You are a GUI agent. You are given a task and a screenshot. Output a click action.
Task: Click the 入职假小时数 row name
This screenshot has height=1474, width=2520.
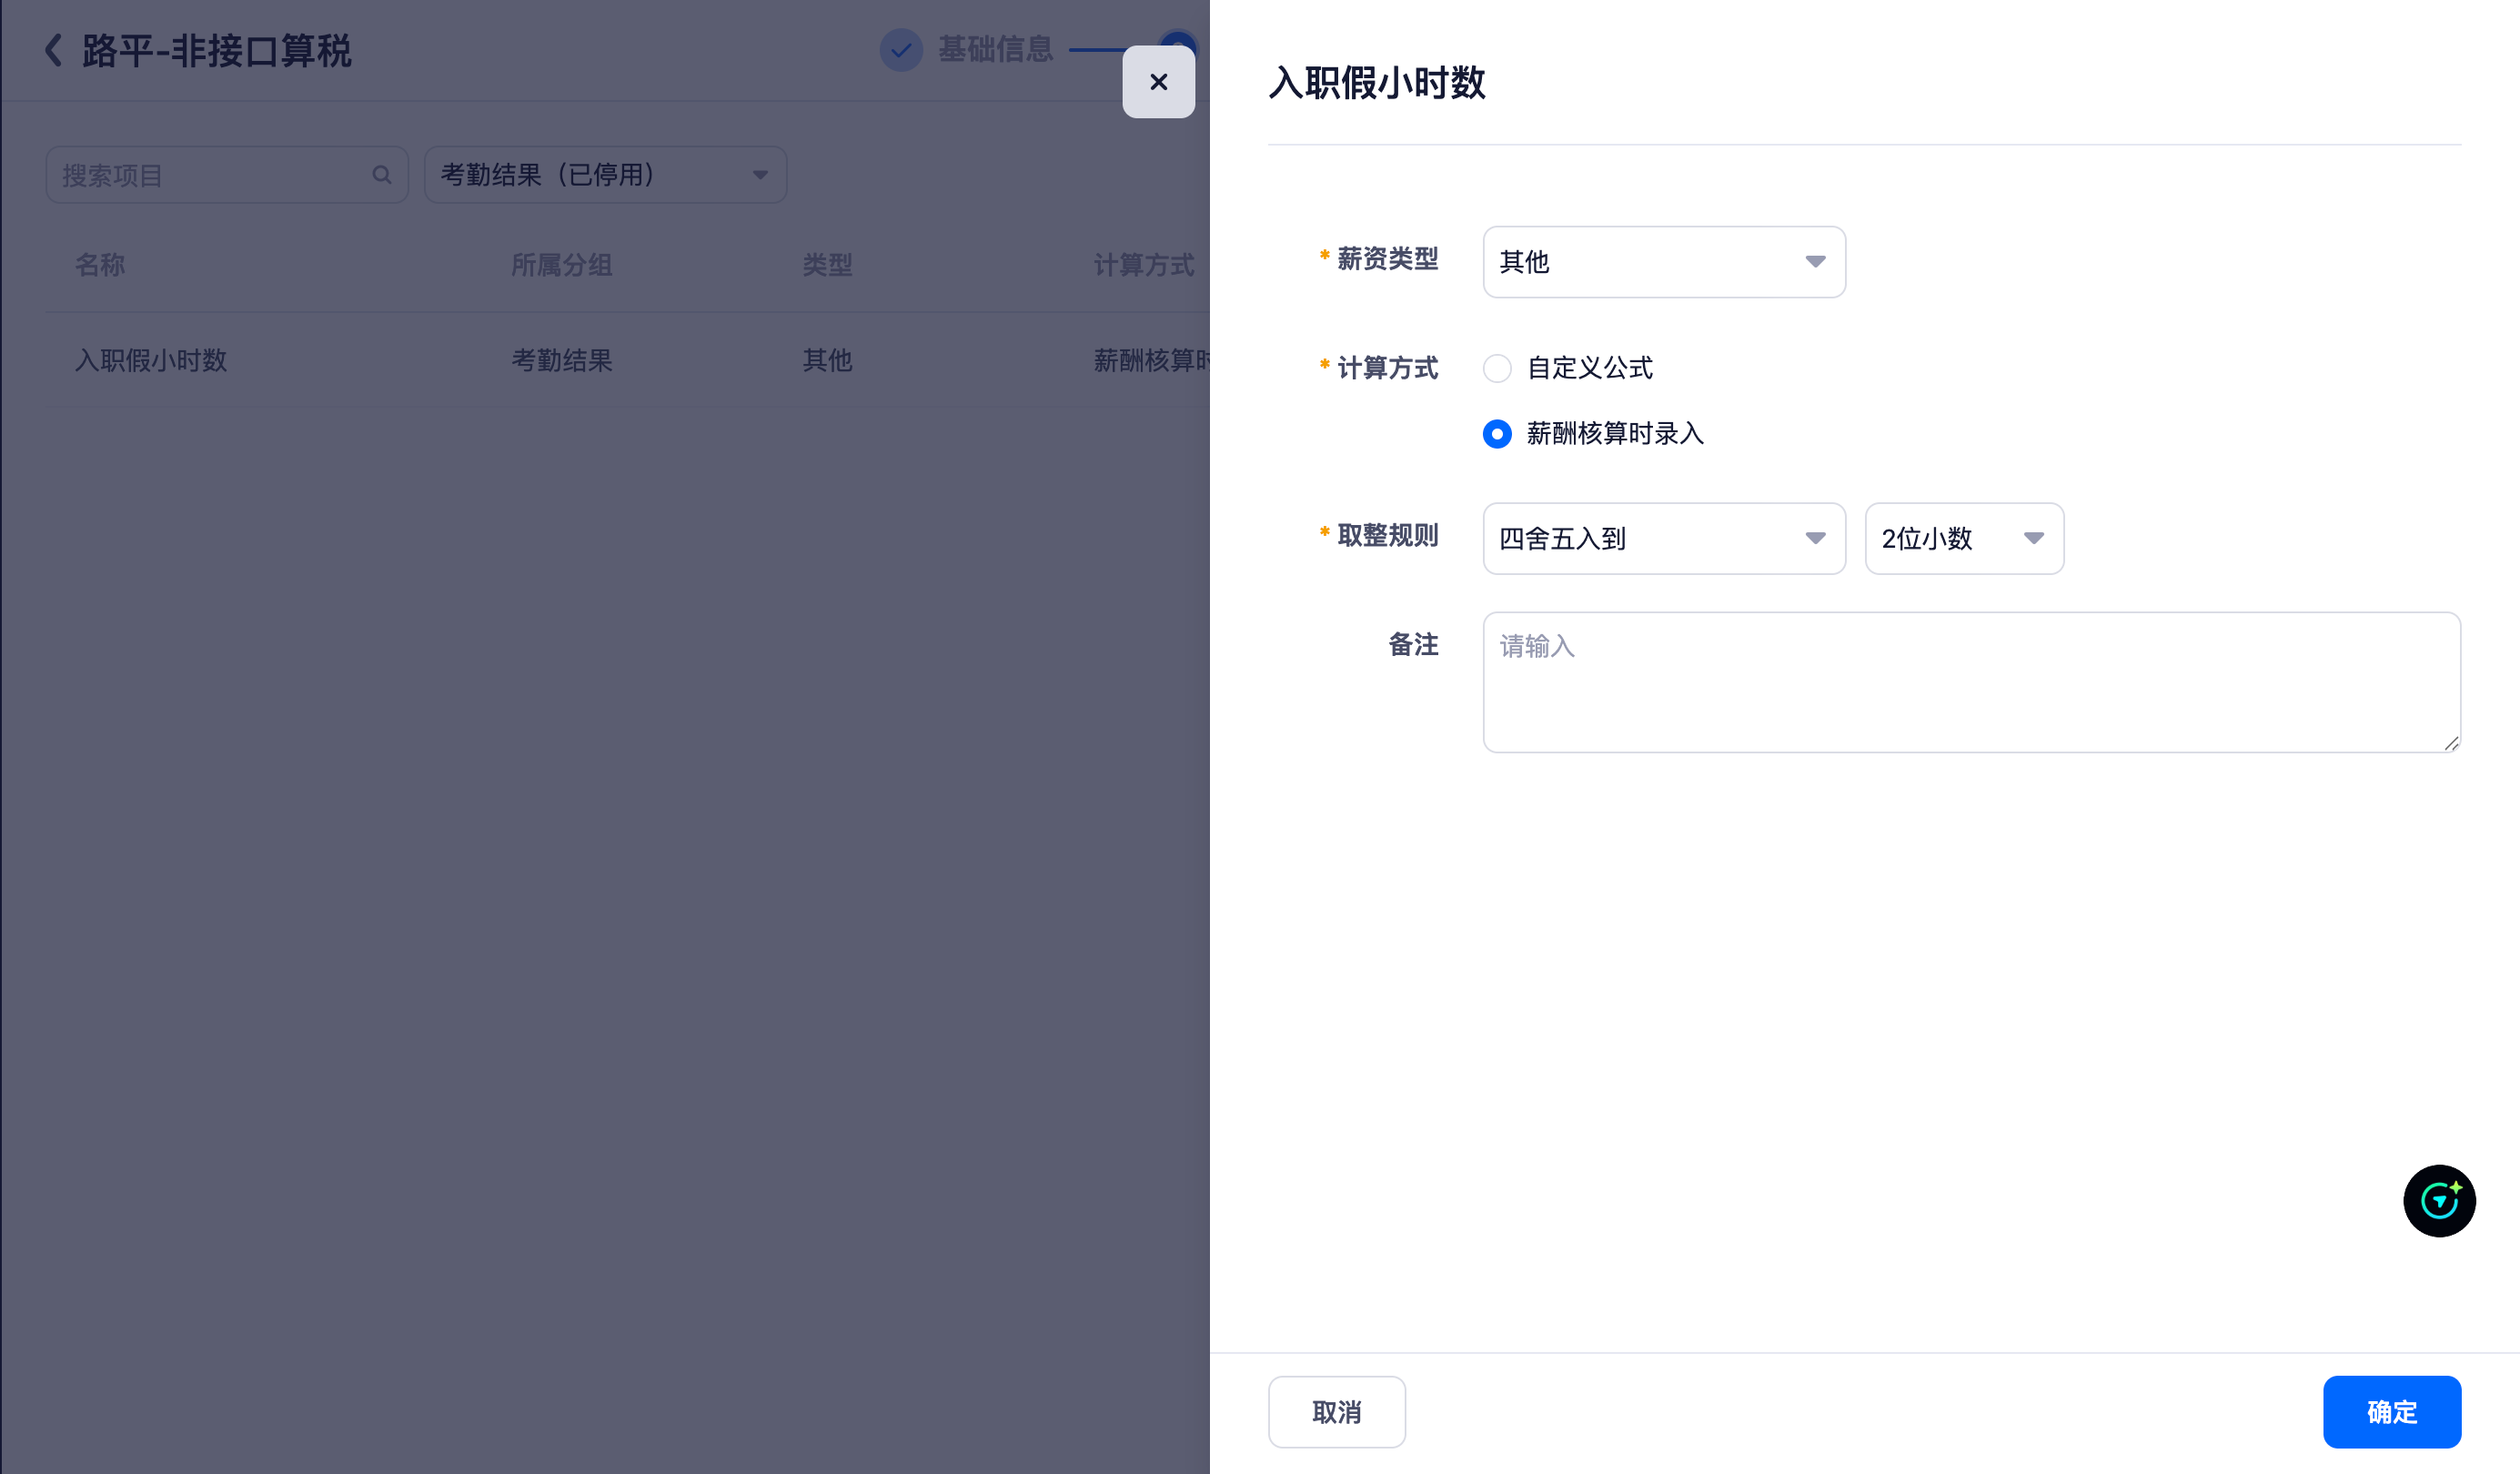(x=151, y=360)
